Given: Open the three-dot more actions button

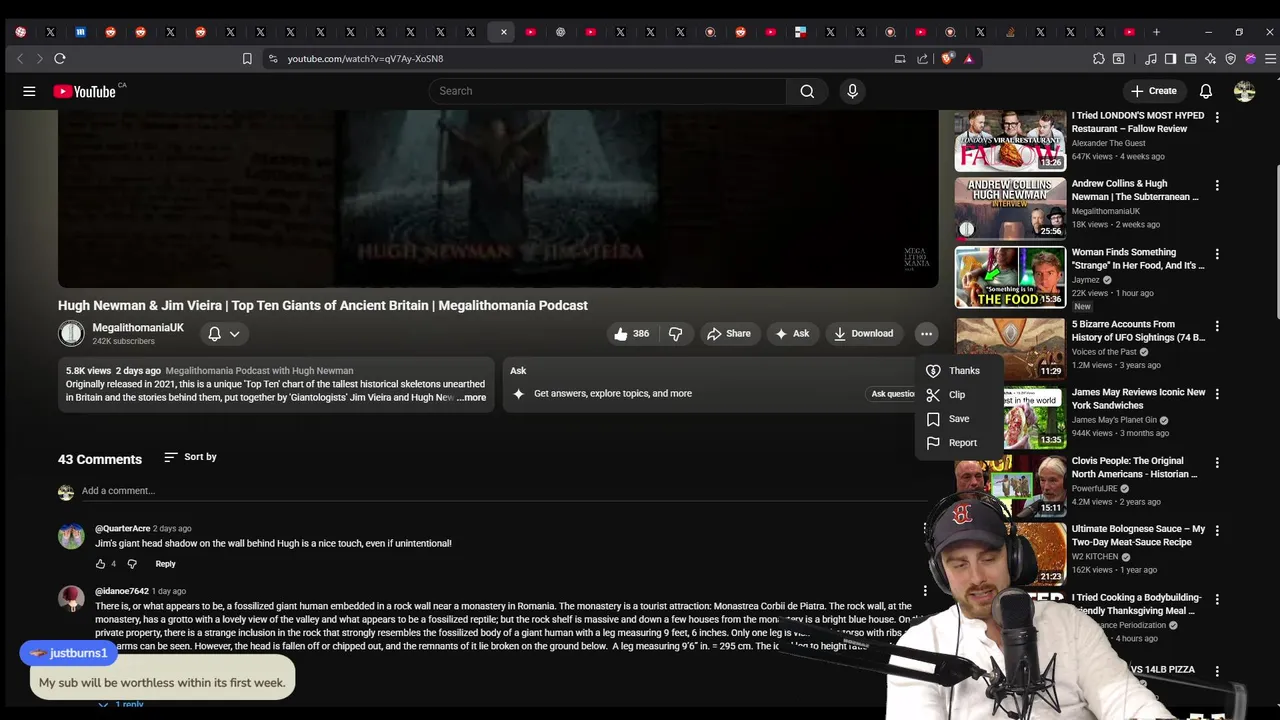Looking at the screenshot, I should [x=926, y=334].
